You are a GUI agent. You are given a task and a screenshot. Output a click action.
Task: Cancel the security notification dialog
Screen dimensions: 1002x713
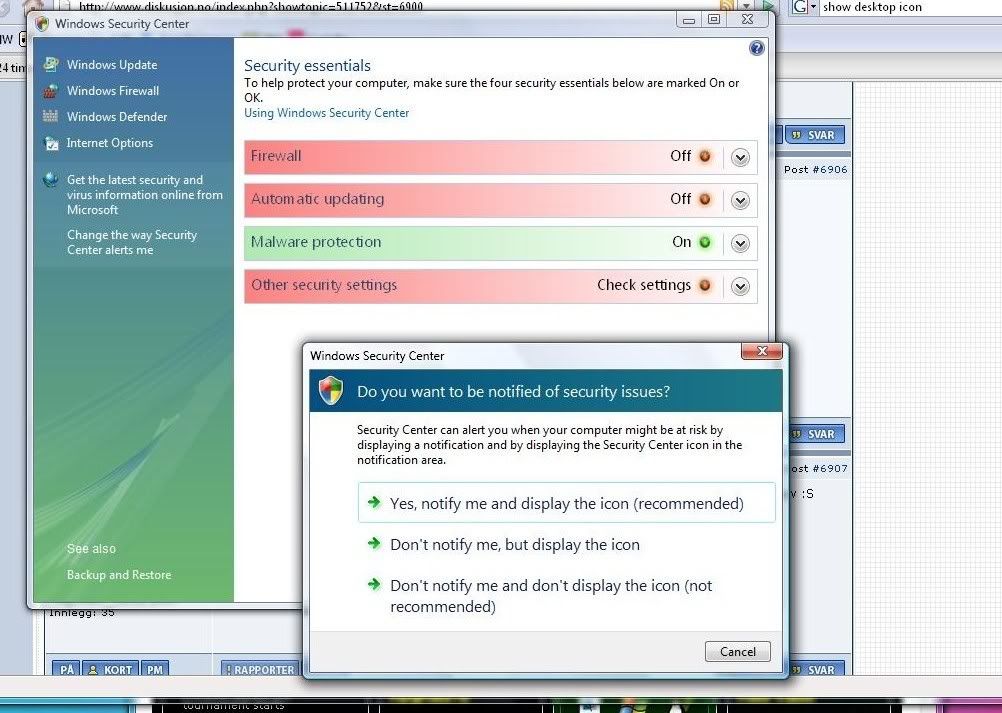tap(737, 652)
